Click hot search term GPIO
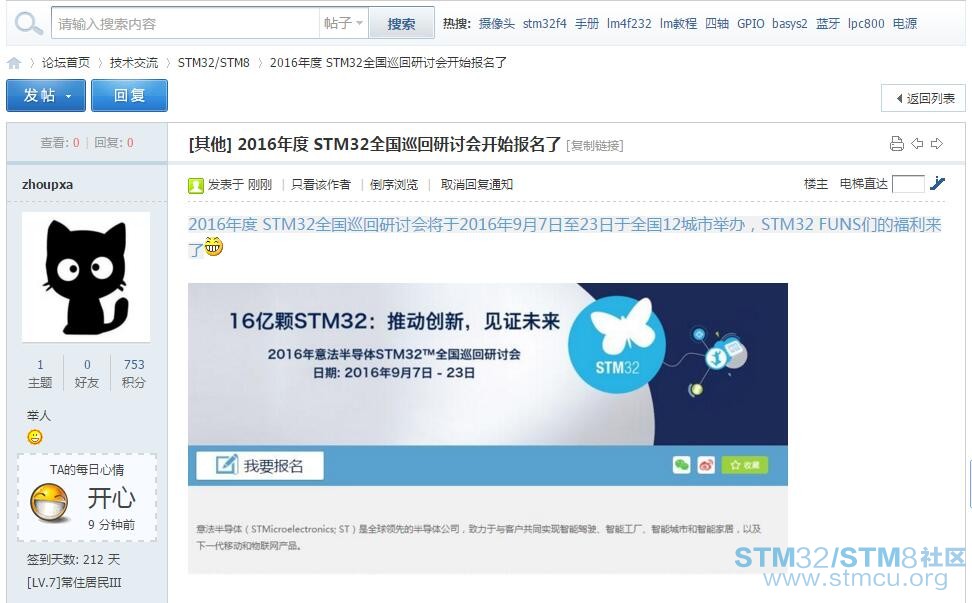Image resolution: width=972 pixels, height=603 pixels. coord(751,24)
